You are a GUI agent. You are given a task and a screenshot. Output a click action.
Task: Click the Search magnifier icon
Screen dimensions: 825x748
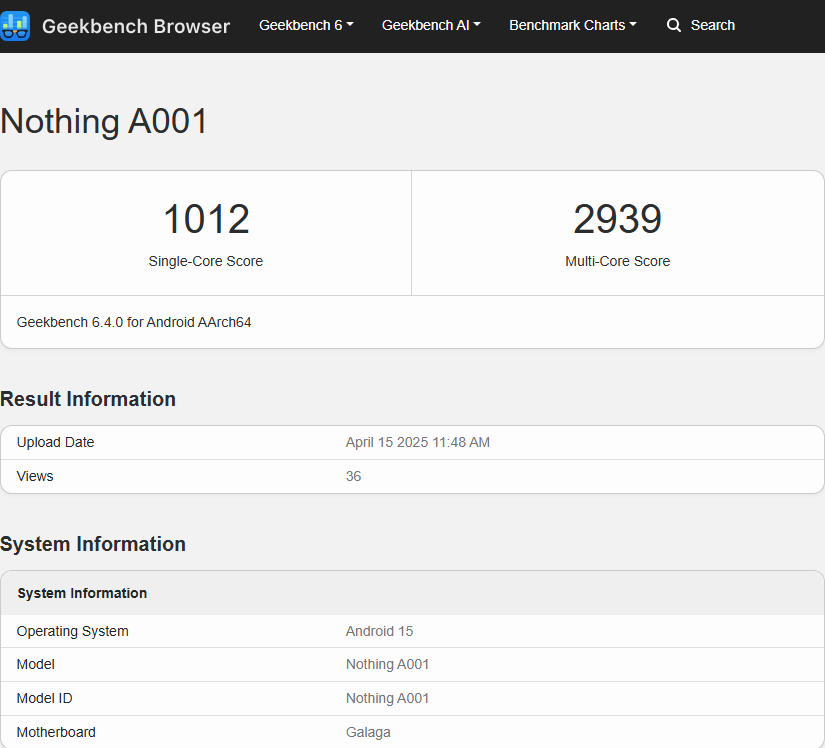coord(673,25)
